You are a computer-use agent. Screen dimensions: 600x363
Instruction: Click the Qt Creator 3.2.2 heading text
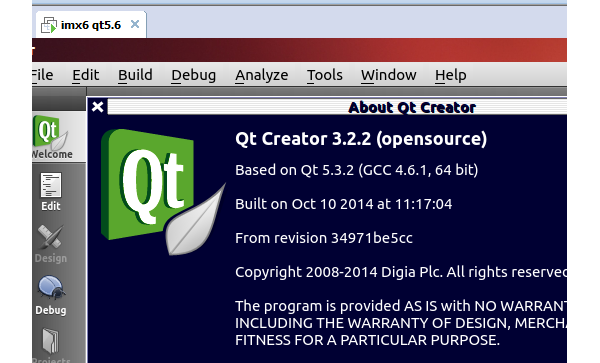pyautogui.click(x=361, y=139)
